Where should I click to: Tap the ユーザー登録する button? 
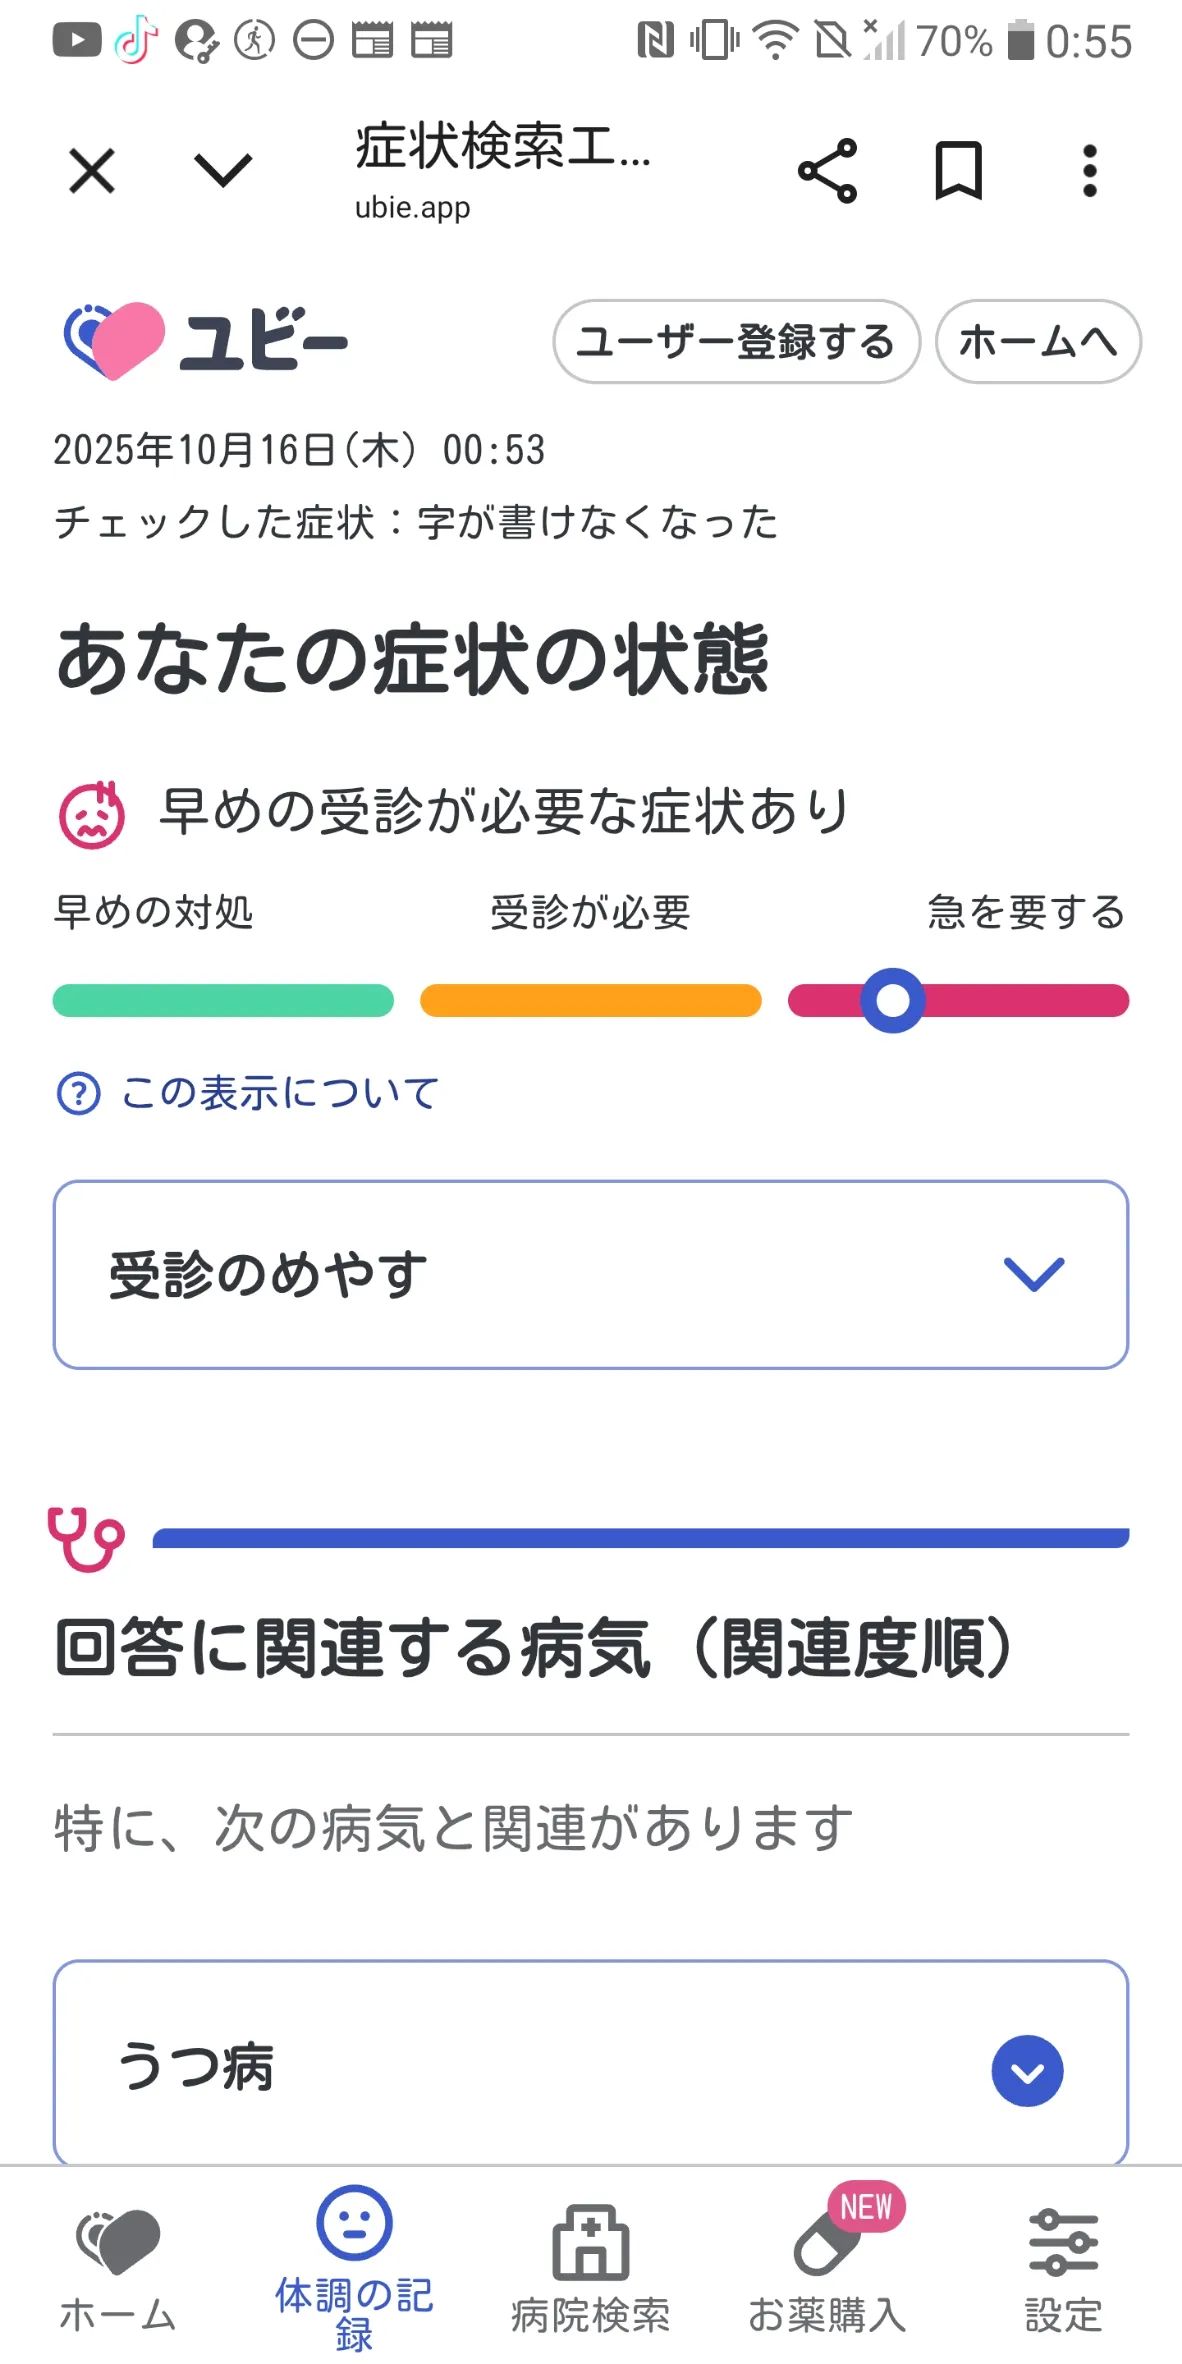[736, 341]
